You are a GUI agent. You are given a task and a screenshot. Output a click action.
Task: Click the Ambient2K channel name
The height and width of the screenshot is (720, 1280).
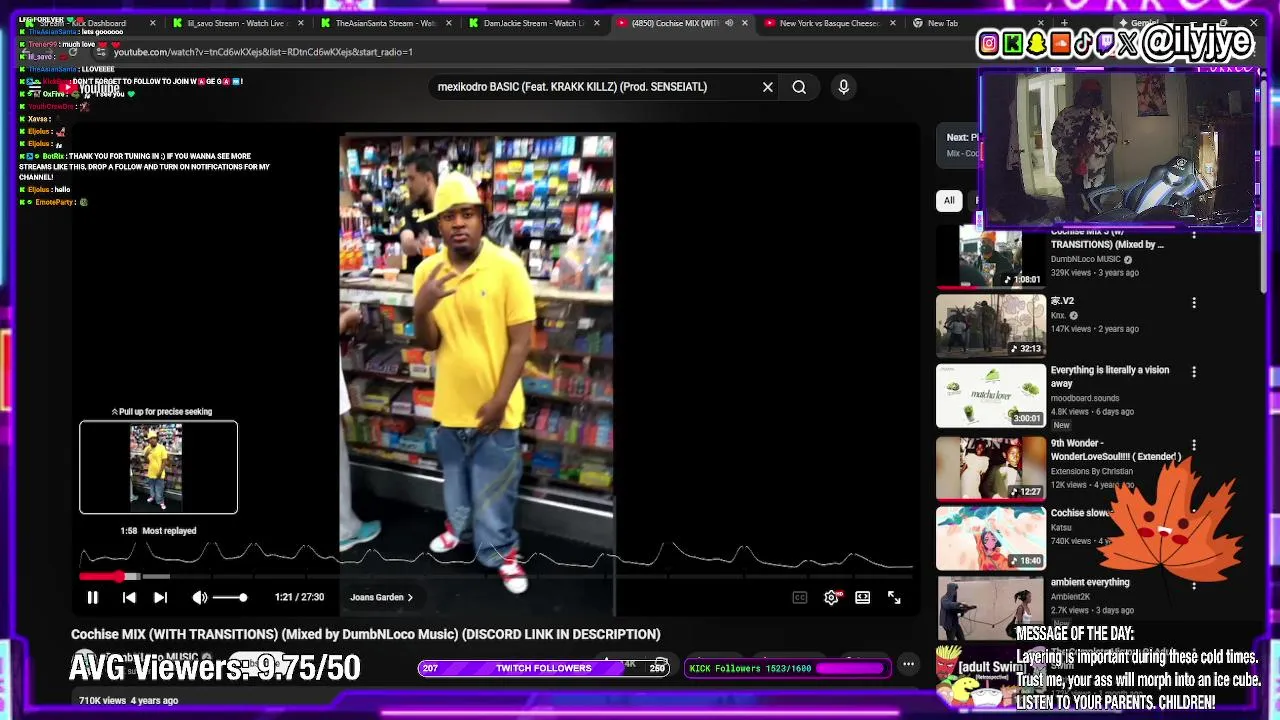point(1070,597)
